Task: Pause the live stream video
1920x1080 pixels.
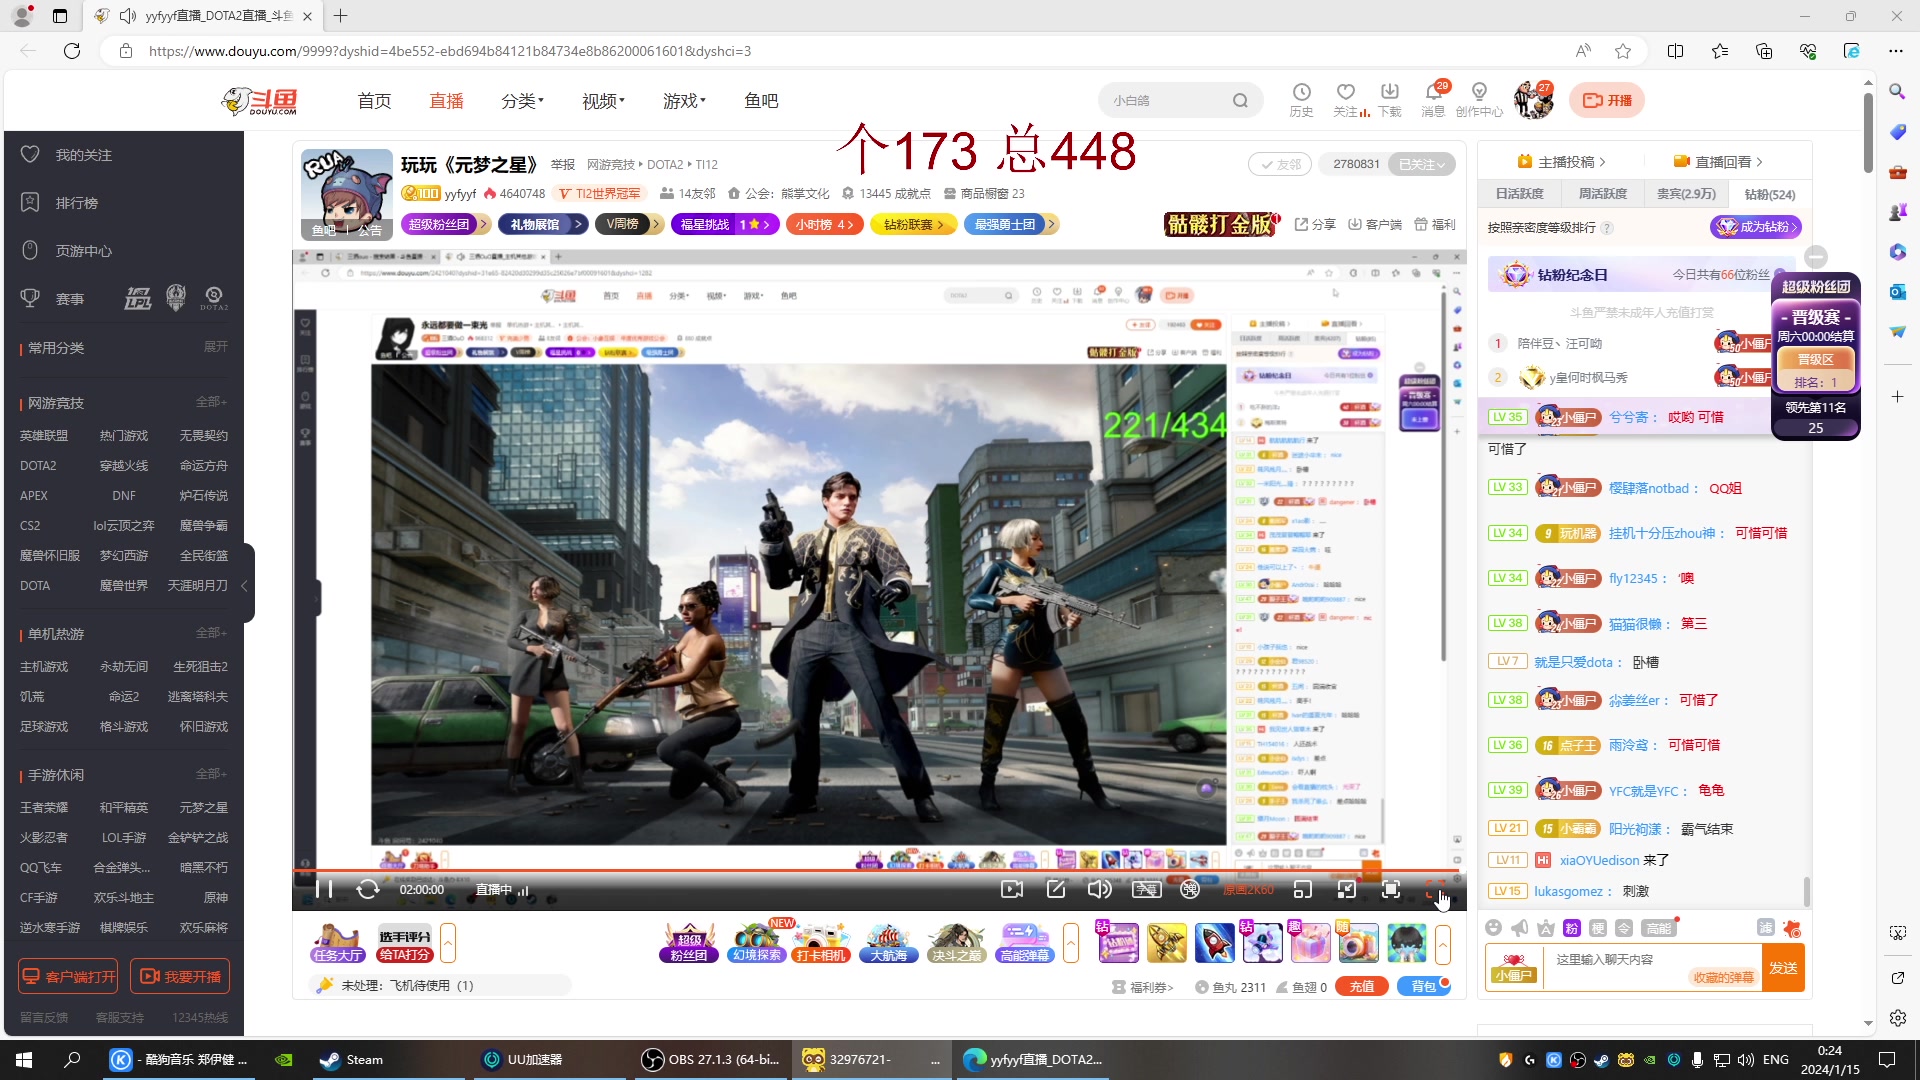Action: [324, 889]
